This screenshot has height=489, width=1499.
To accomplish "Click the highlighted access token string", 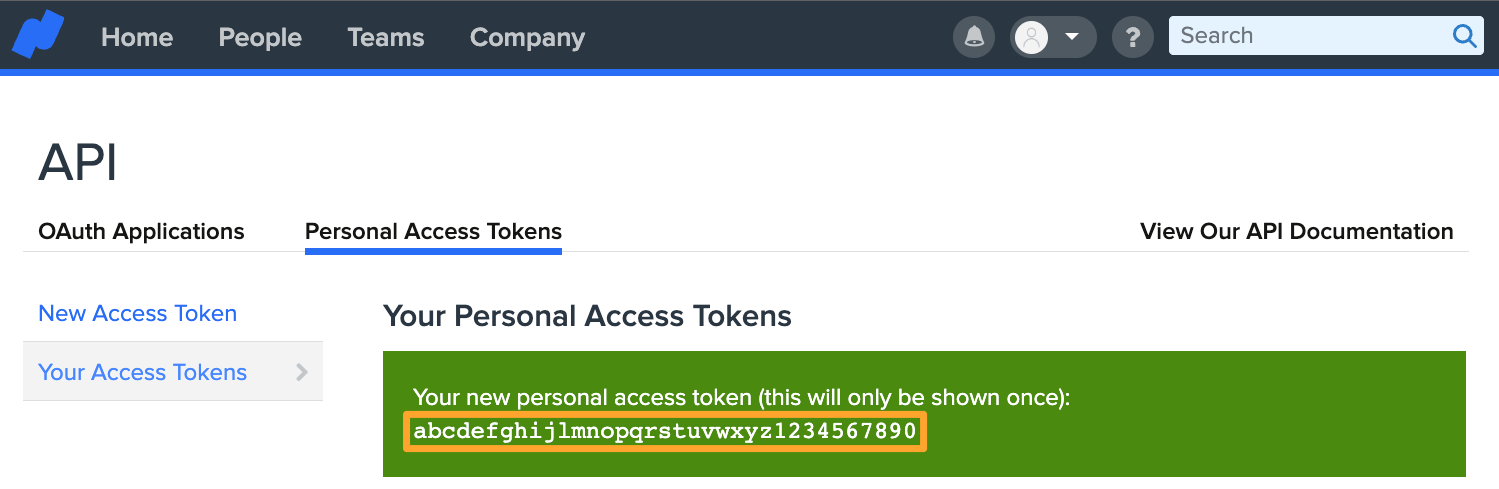I will coord(665,431).
